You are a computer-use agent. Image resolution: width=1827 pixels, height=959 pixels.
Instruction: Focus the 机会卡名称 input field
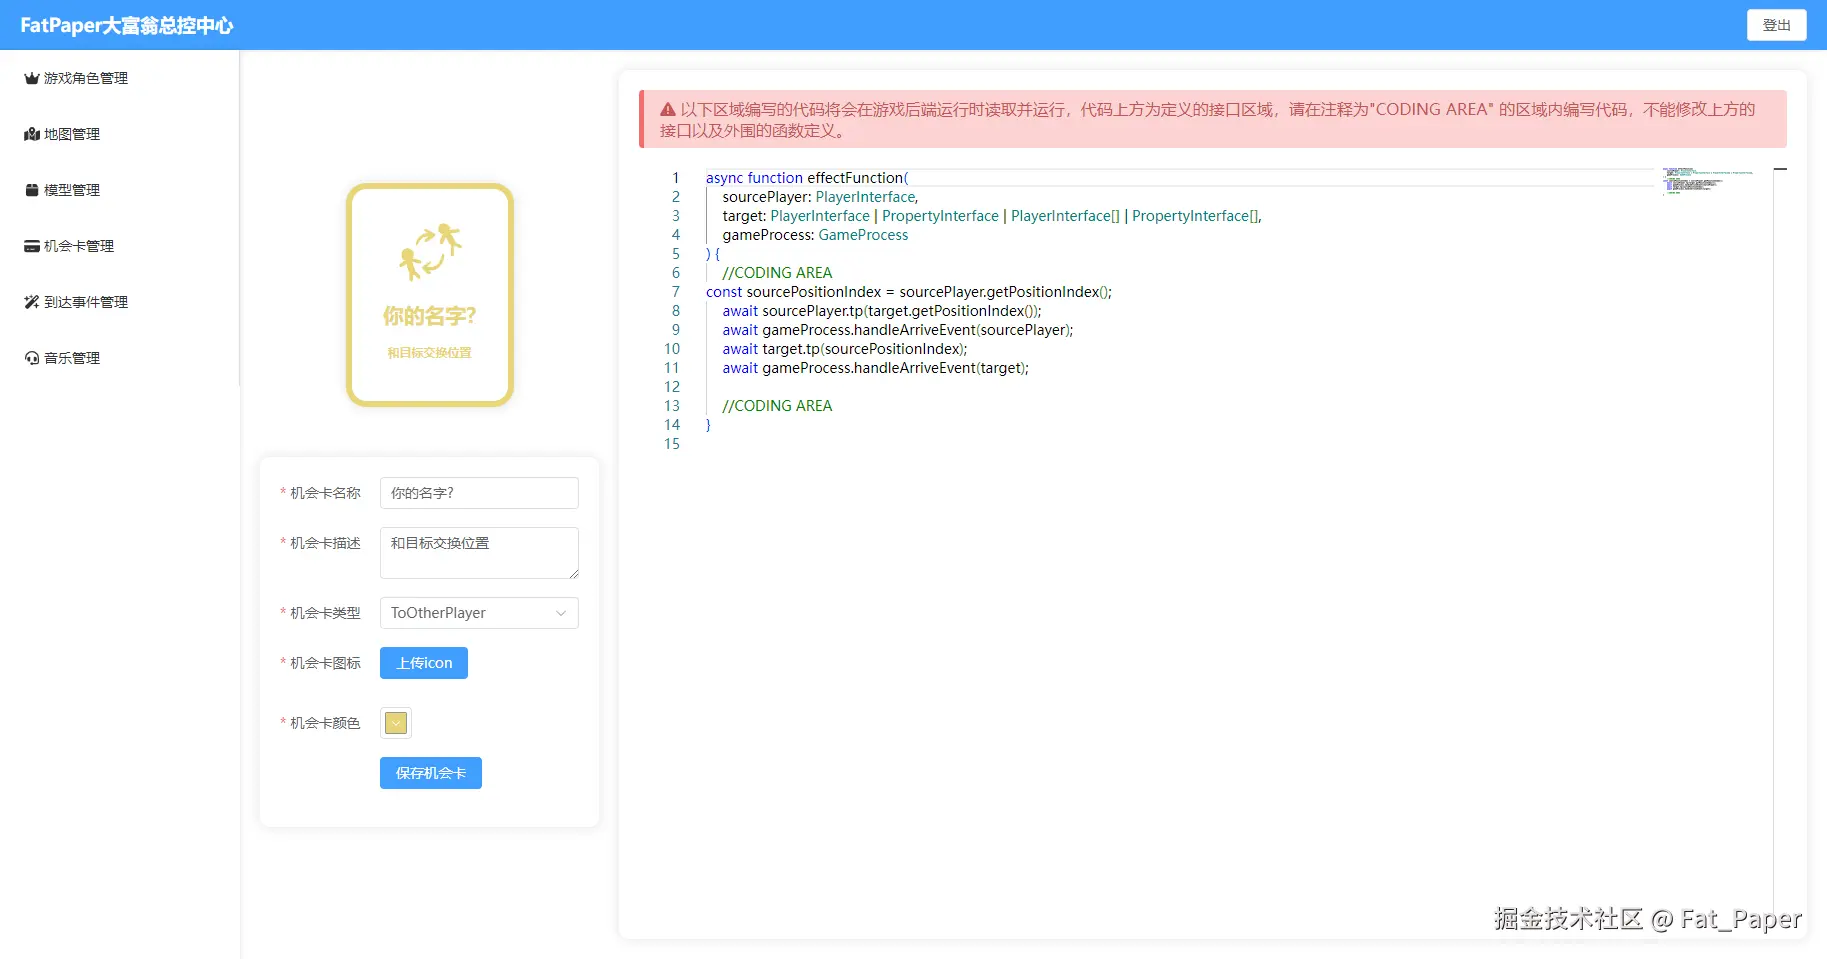click(x=479, y=493)
